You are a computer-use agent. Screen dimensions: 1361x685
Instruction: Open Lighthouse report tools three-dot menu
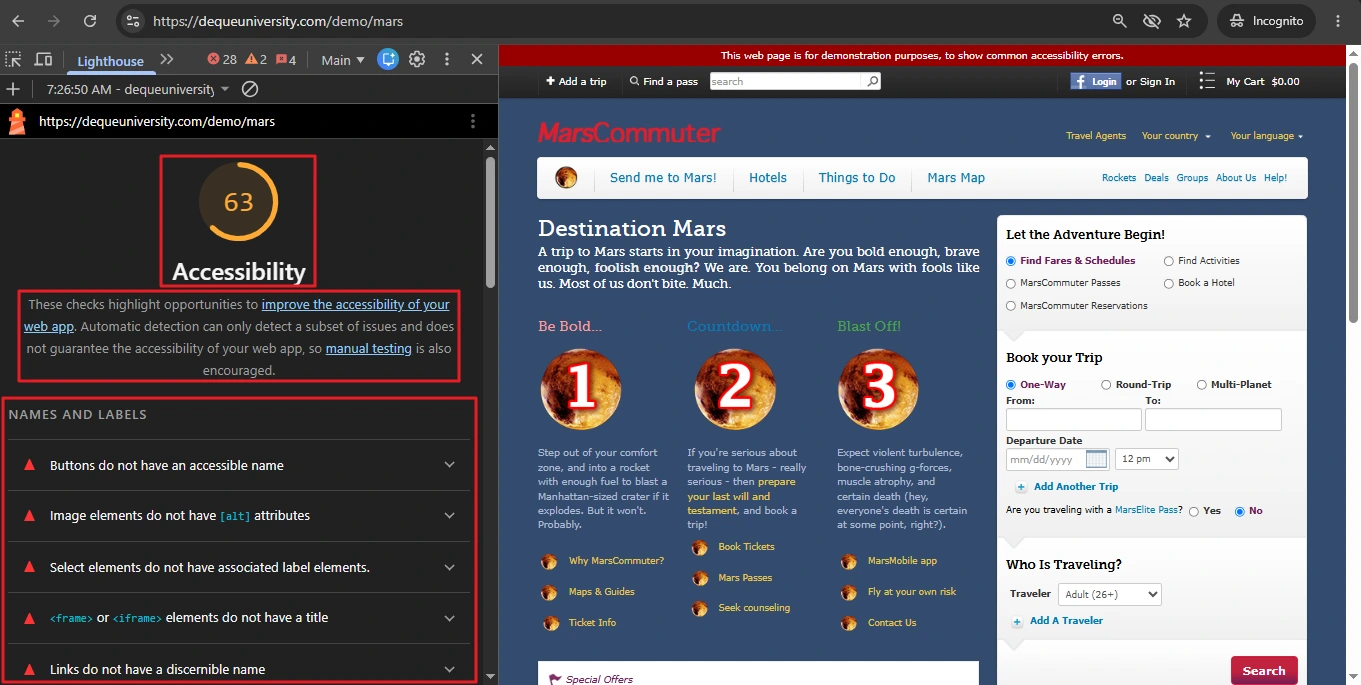tap(473, 121)
